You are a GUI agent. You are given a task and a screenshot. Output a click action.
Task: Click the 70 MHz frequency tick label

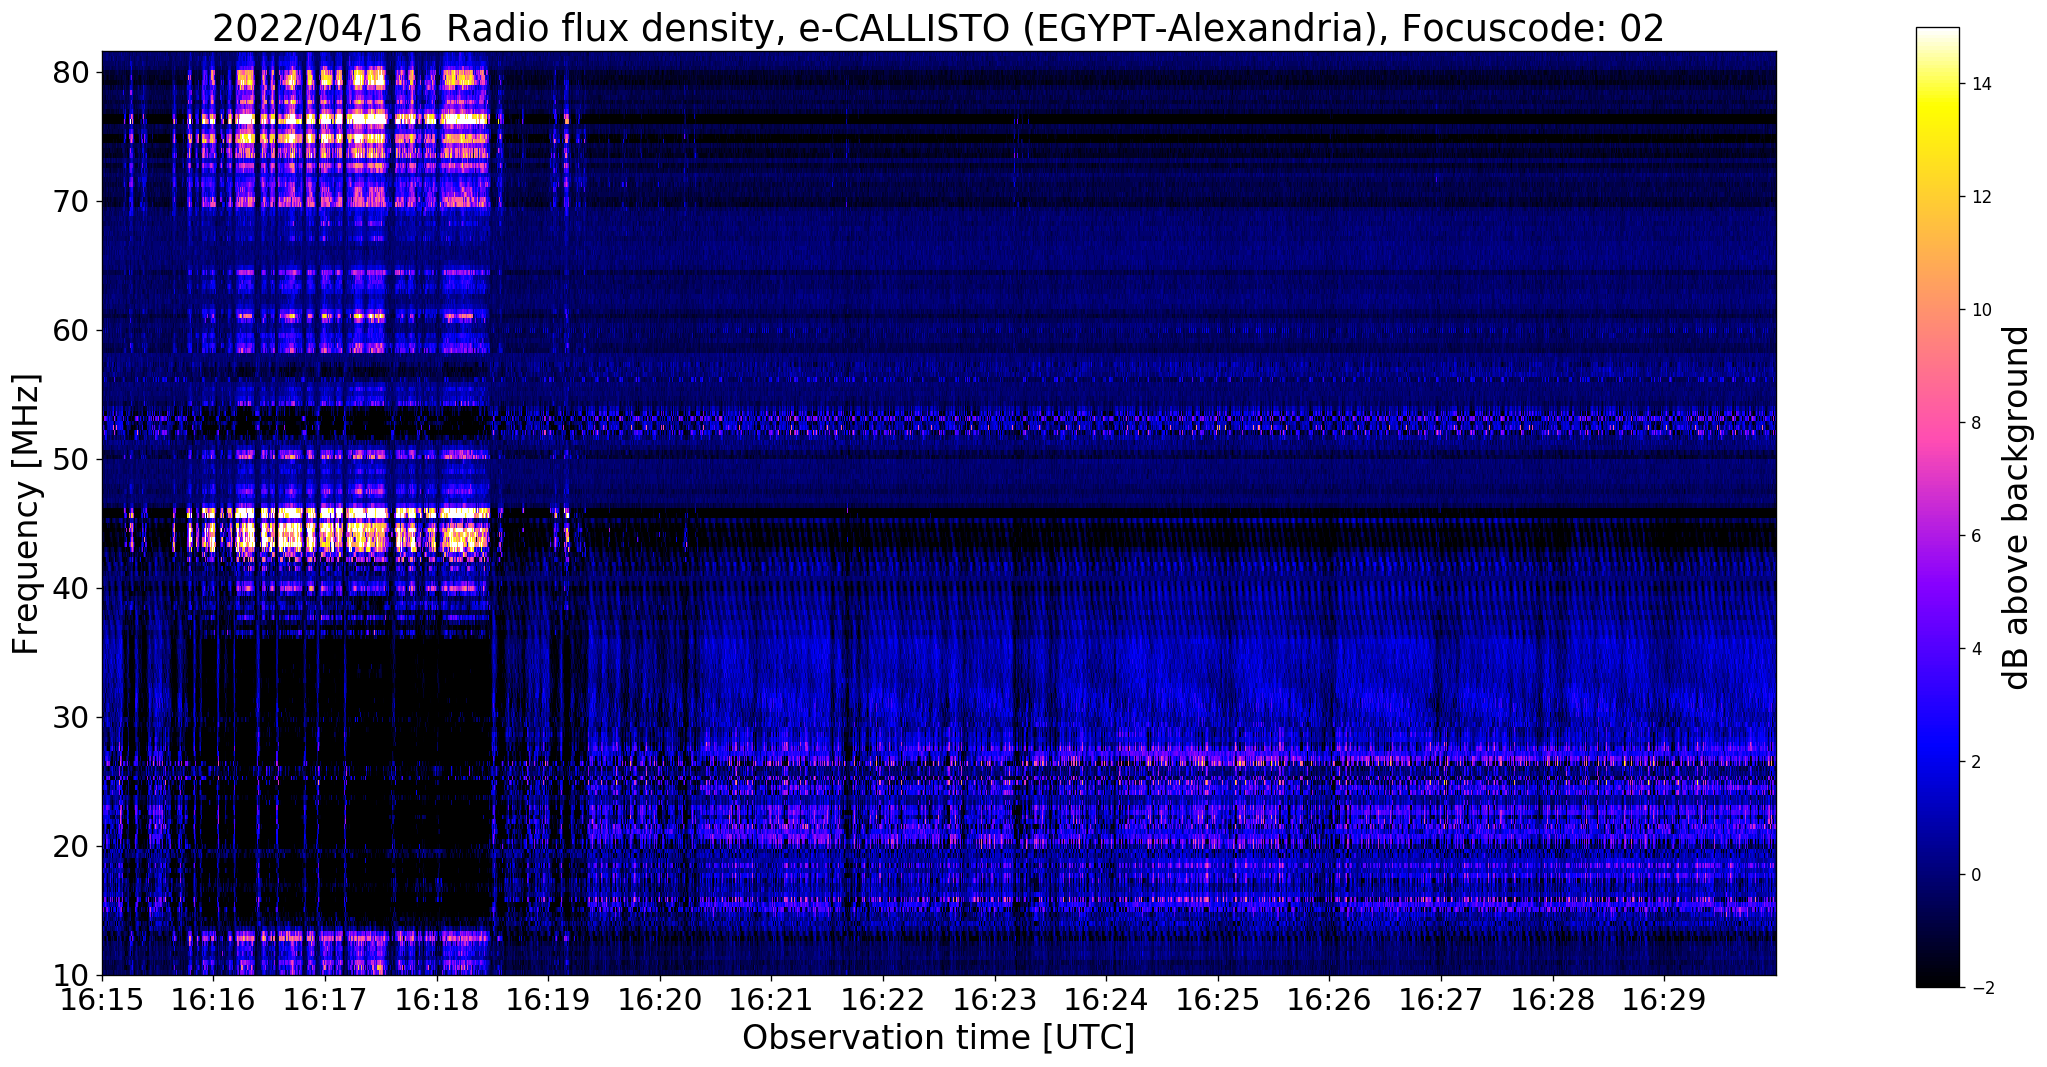pyautogui.click(x=73, y=201)
